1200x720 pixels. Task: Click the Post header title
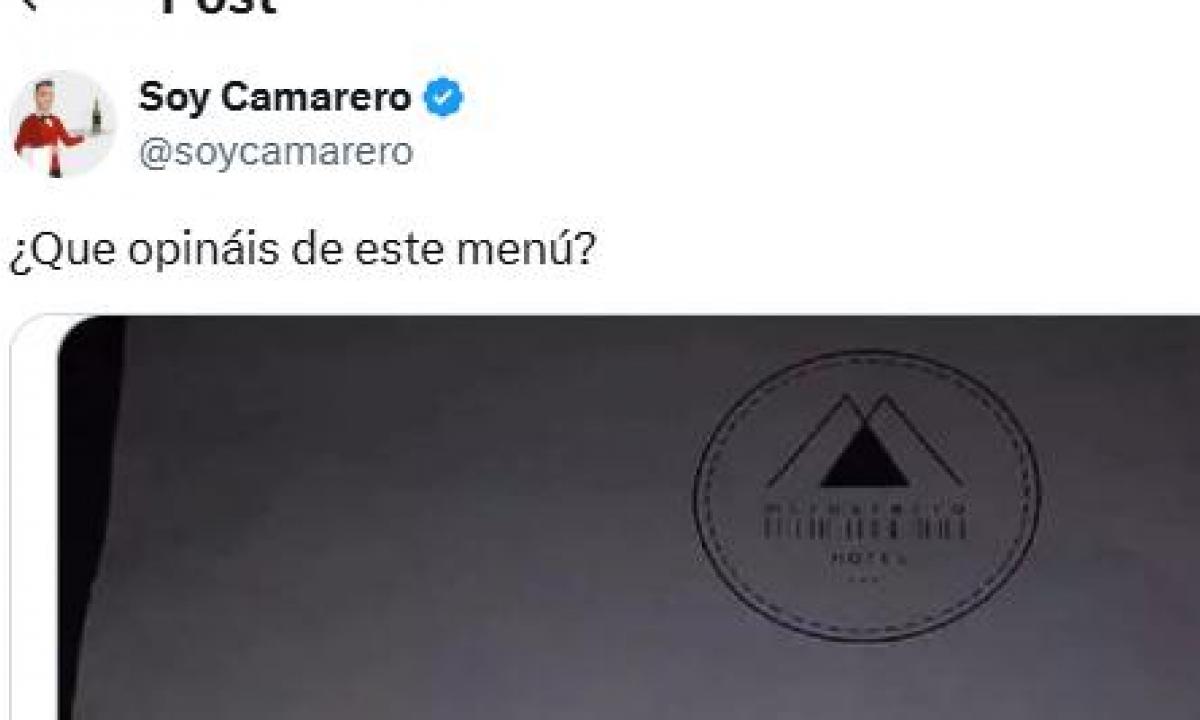pyautogui.click(x=217, y=6)
